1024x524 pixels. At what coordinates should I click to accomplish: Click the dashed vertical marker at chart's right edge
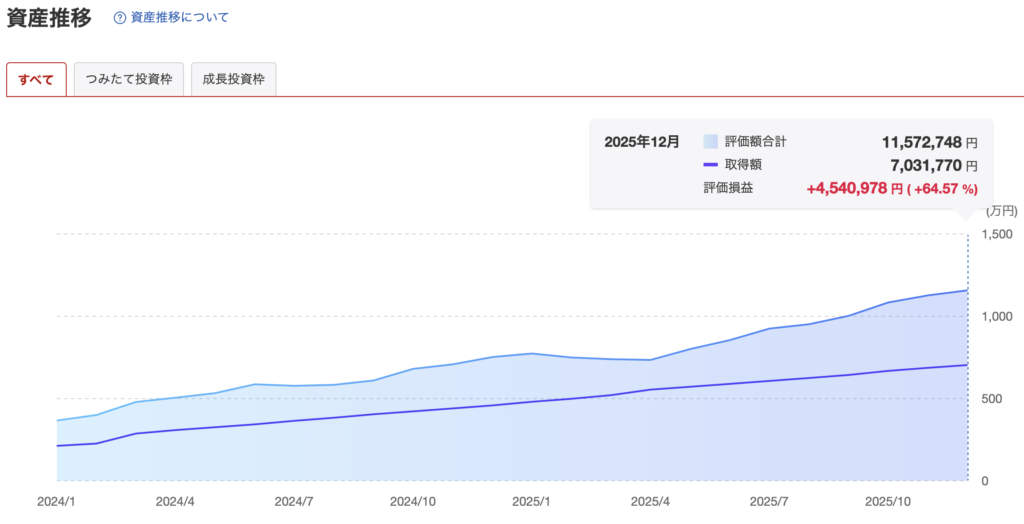[967, 350]
